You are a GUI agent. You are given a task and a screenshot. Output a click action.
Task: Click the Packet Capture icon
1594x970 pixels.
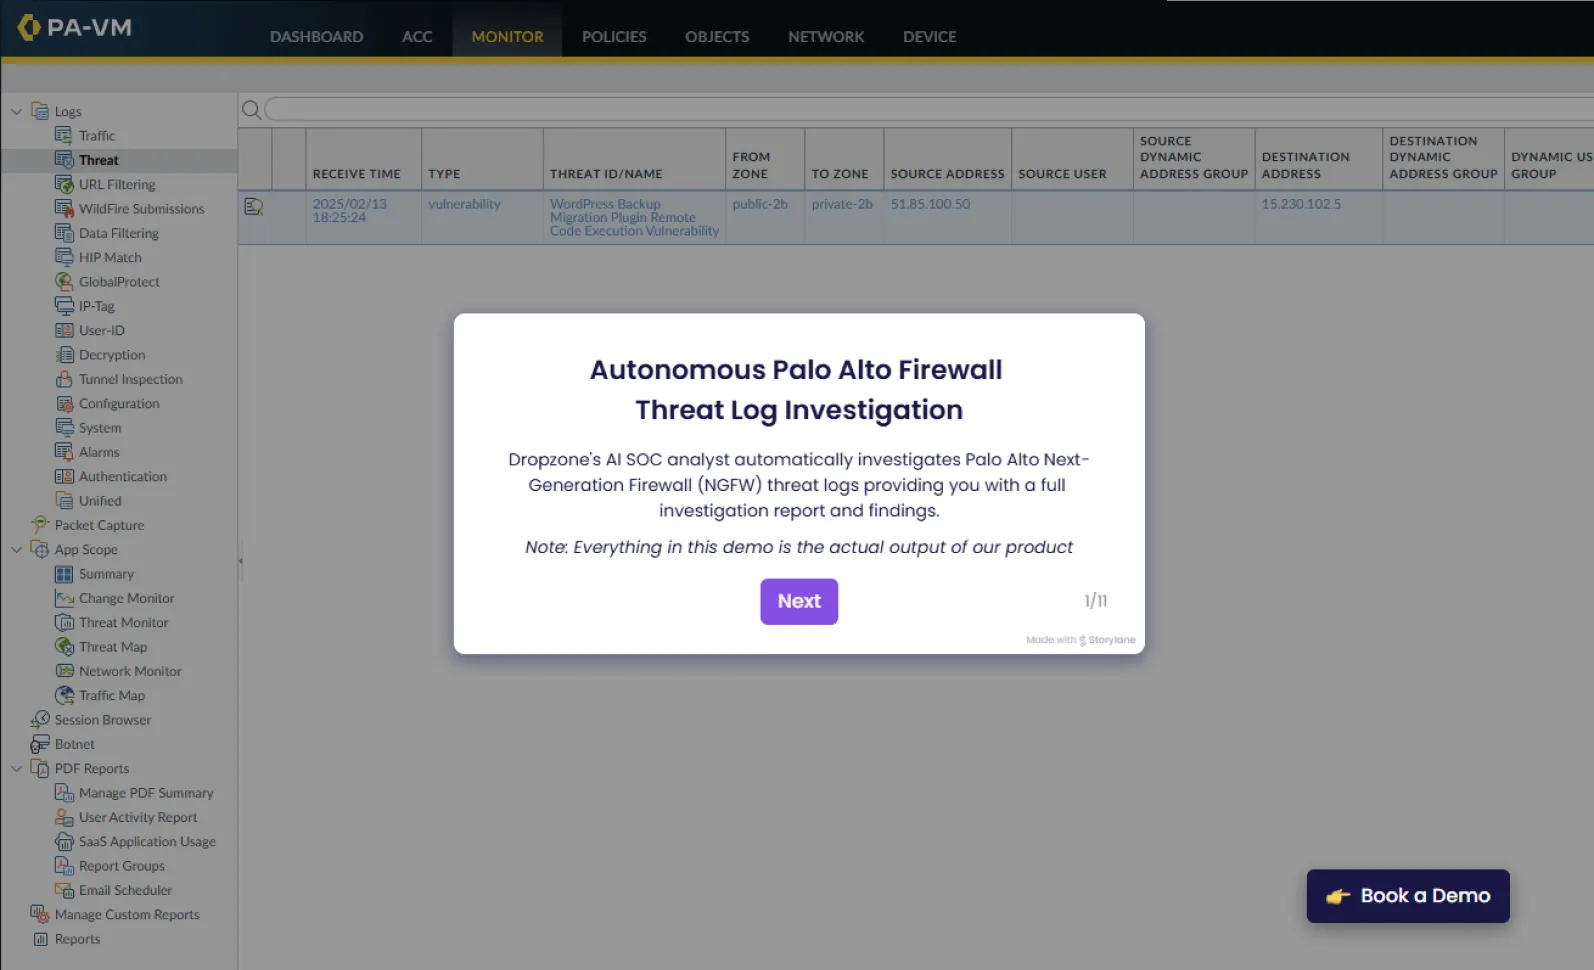point(40,525)
